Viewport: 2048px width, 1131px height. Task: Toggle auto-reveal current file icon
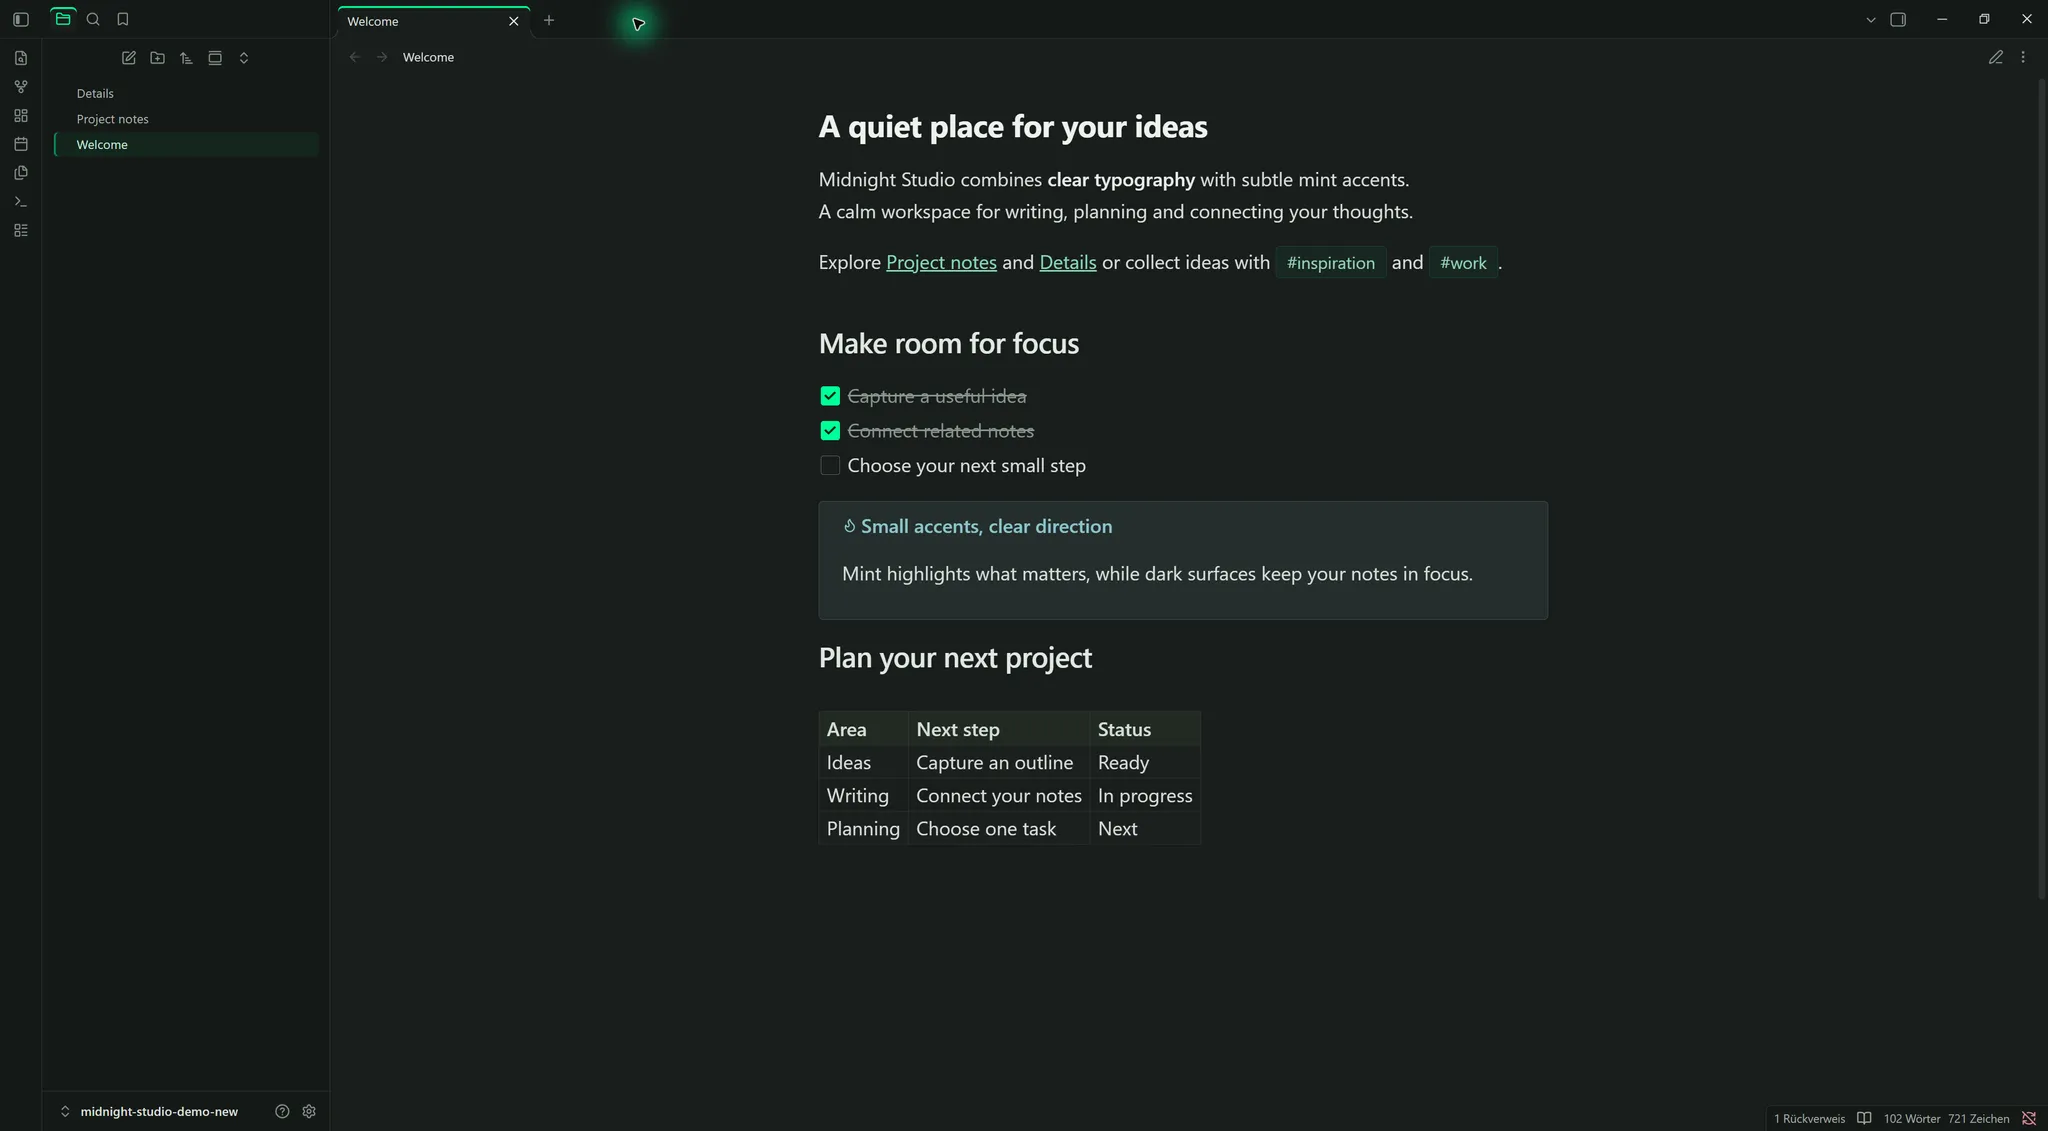pos(215,58)
